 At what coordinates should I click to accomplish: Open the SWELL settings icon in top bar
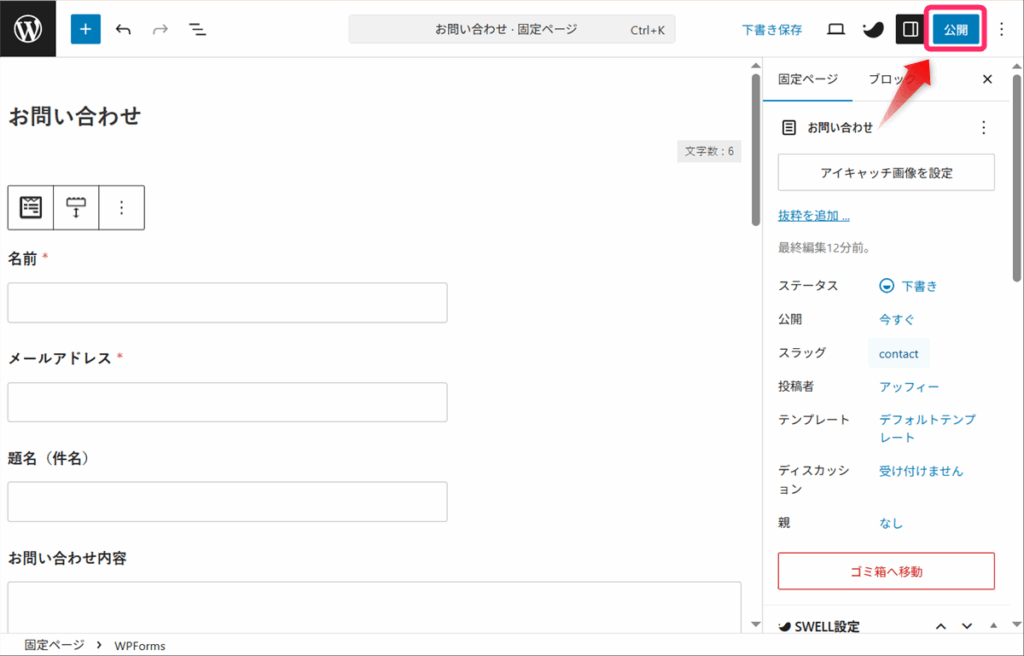pyautogui.click(x=873, y=29)
